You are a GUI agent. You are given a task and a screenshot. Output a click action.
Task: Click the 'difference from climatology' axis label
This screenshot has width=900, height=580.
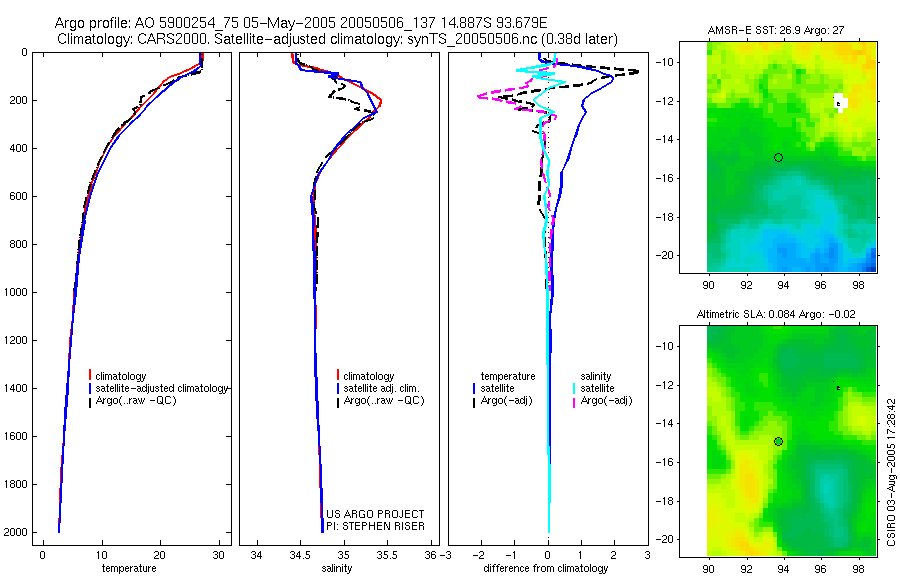point(546,569)
